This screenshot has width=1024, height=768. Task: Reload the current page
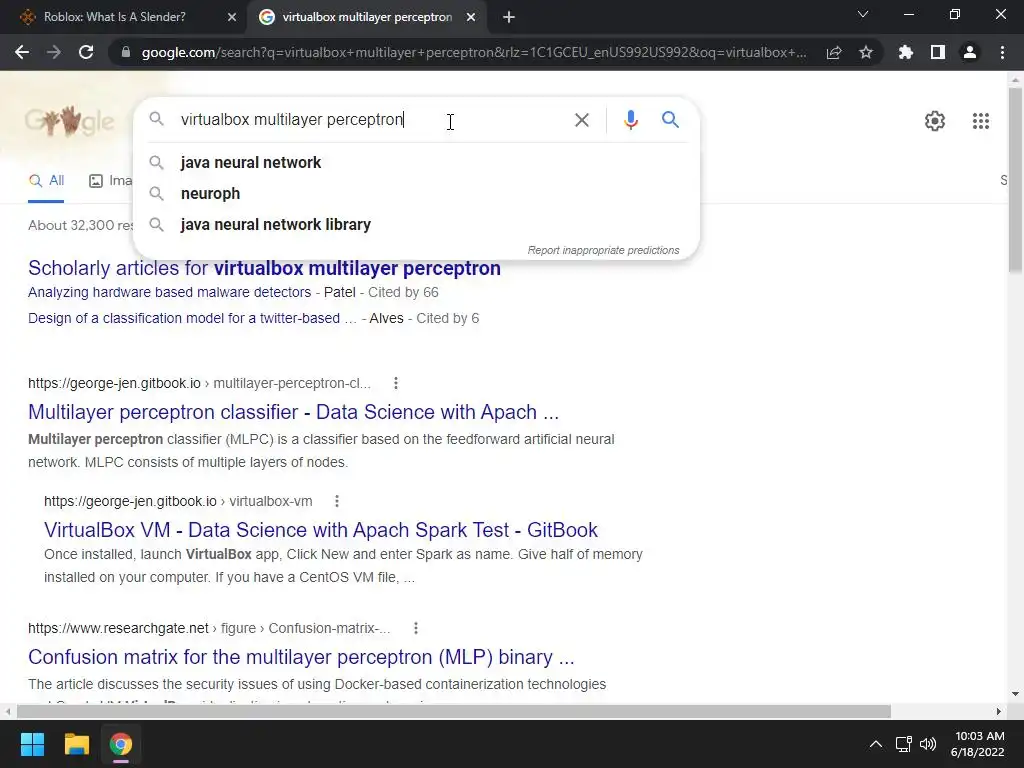(x=86, y=52)
